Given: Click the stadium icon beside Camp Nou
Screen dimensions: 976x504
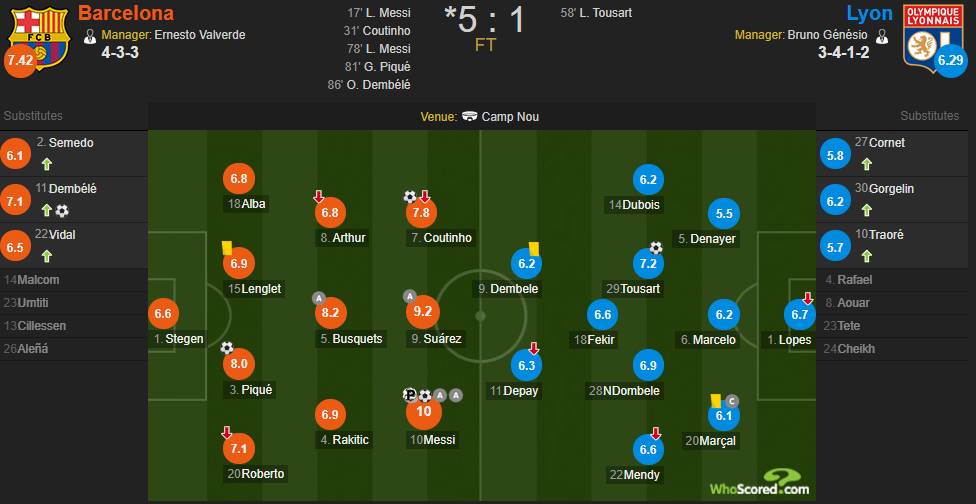Looking at the screenshot, I should click(469, 117).
